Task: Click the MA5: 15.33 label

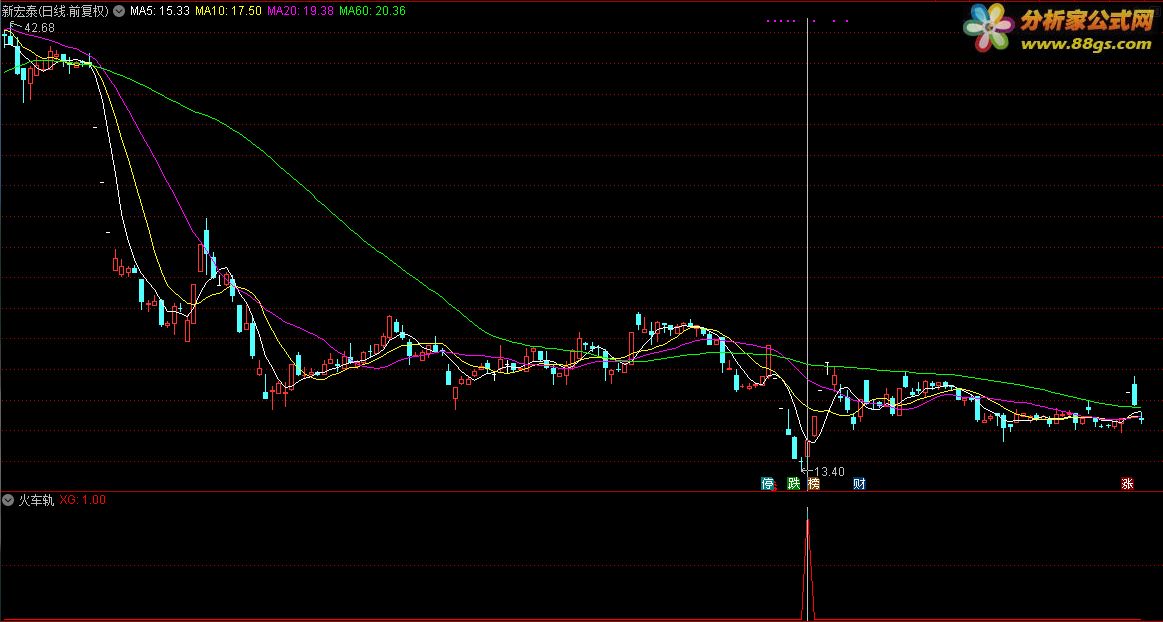Action: coord(159,11)
